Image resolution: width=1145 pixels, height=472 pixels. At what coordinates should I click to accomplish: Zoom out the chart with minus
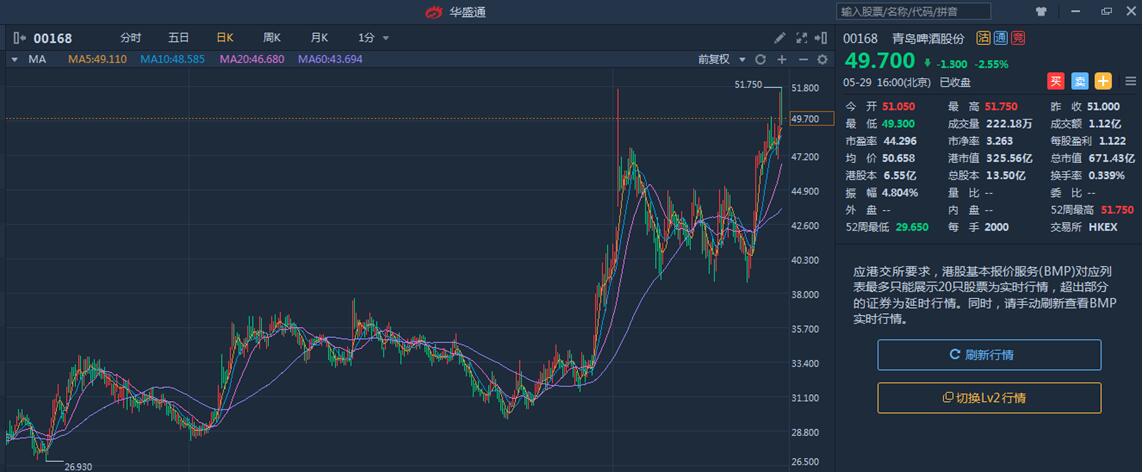click(803, 59)
